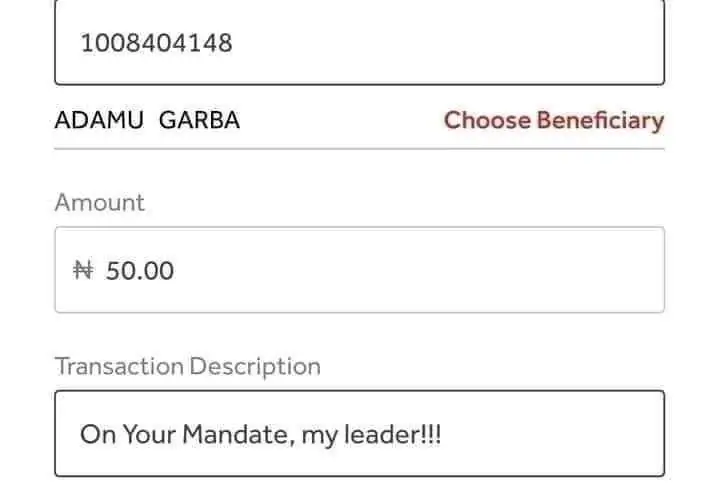Viewport: 720px width, 498px height.
Task: Click the Transaction Description text box
Action: [358, 433]
